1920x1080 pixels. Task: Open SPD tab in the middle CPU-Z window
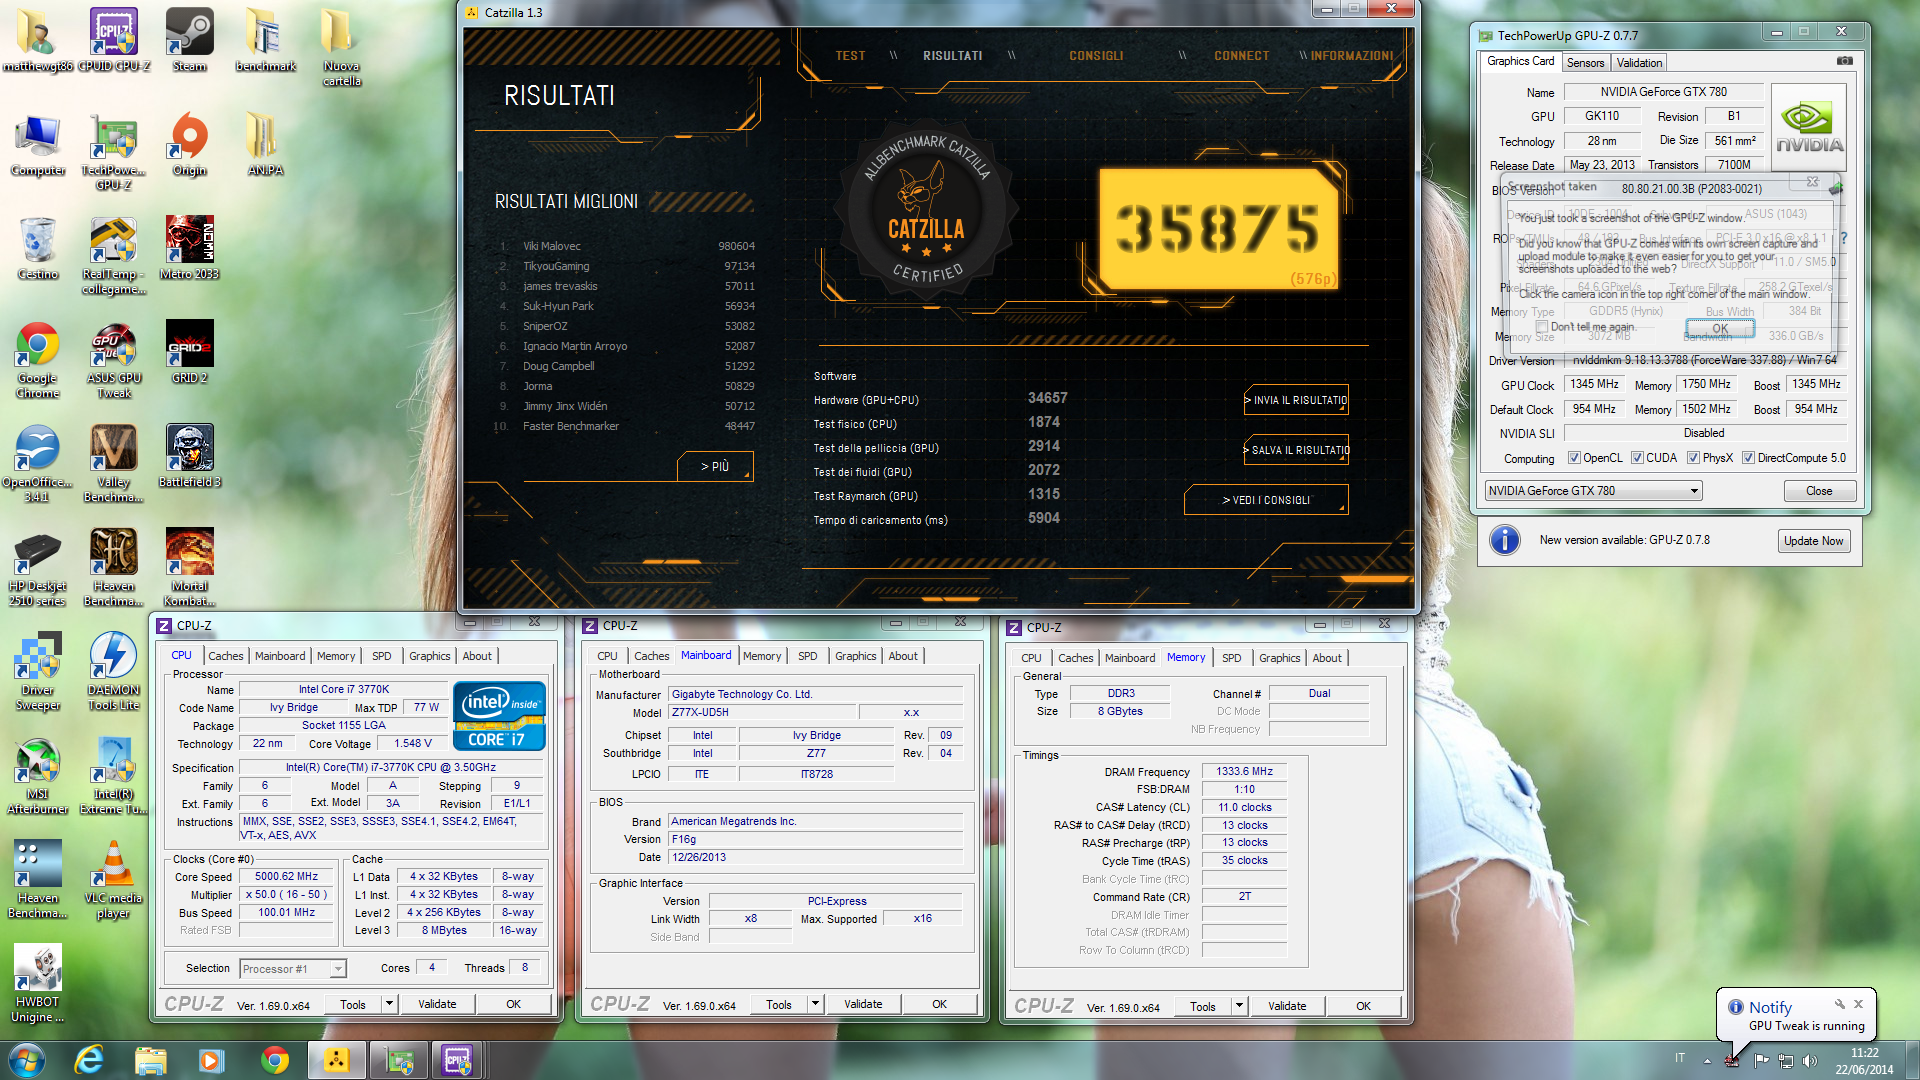point(807,656)
